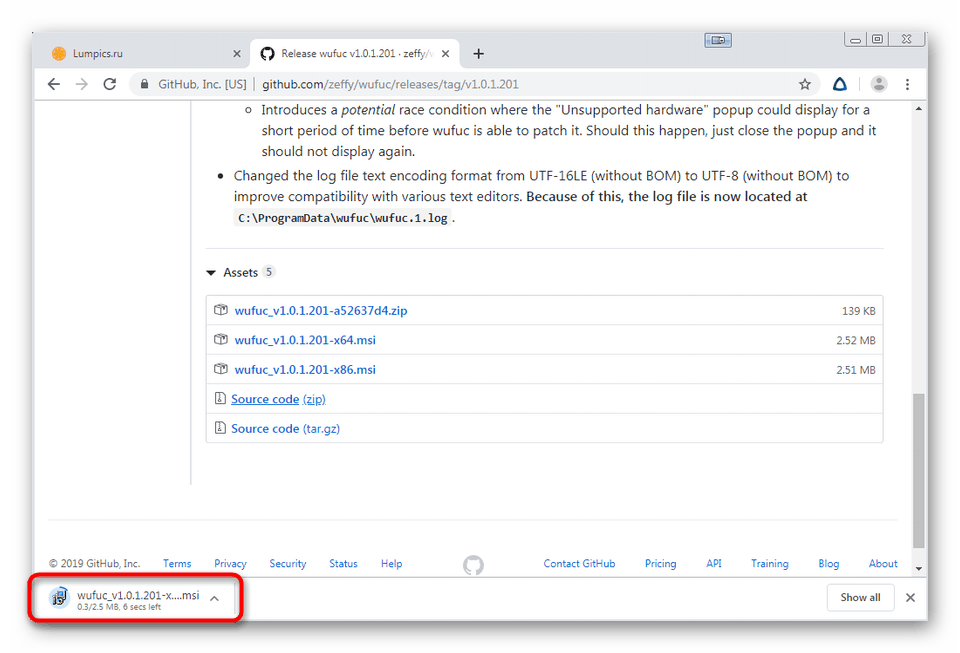Open the Chrome three-dot menu
Viewport: 960px width, 653px height.
coord(907,84)
